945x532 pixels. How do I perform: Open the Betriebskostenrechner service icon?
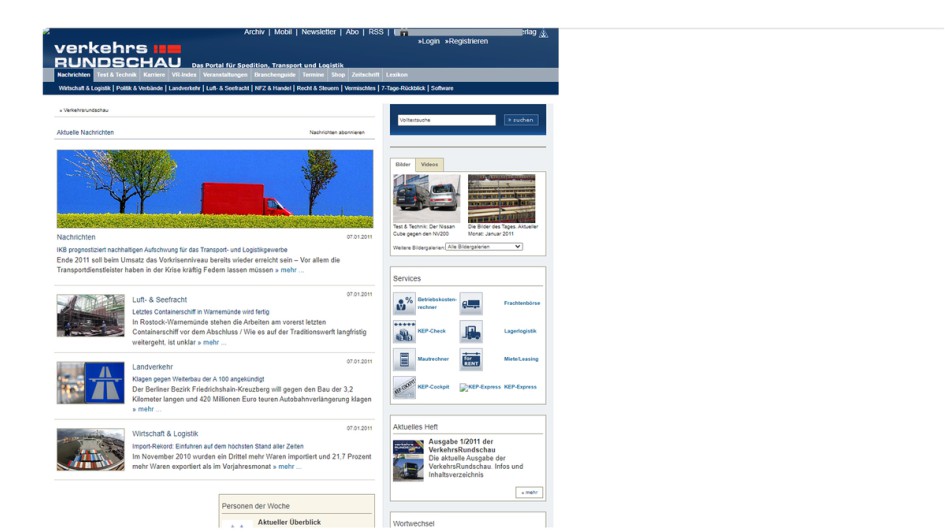coord(404,303)
